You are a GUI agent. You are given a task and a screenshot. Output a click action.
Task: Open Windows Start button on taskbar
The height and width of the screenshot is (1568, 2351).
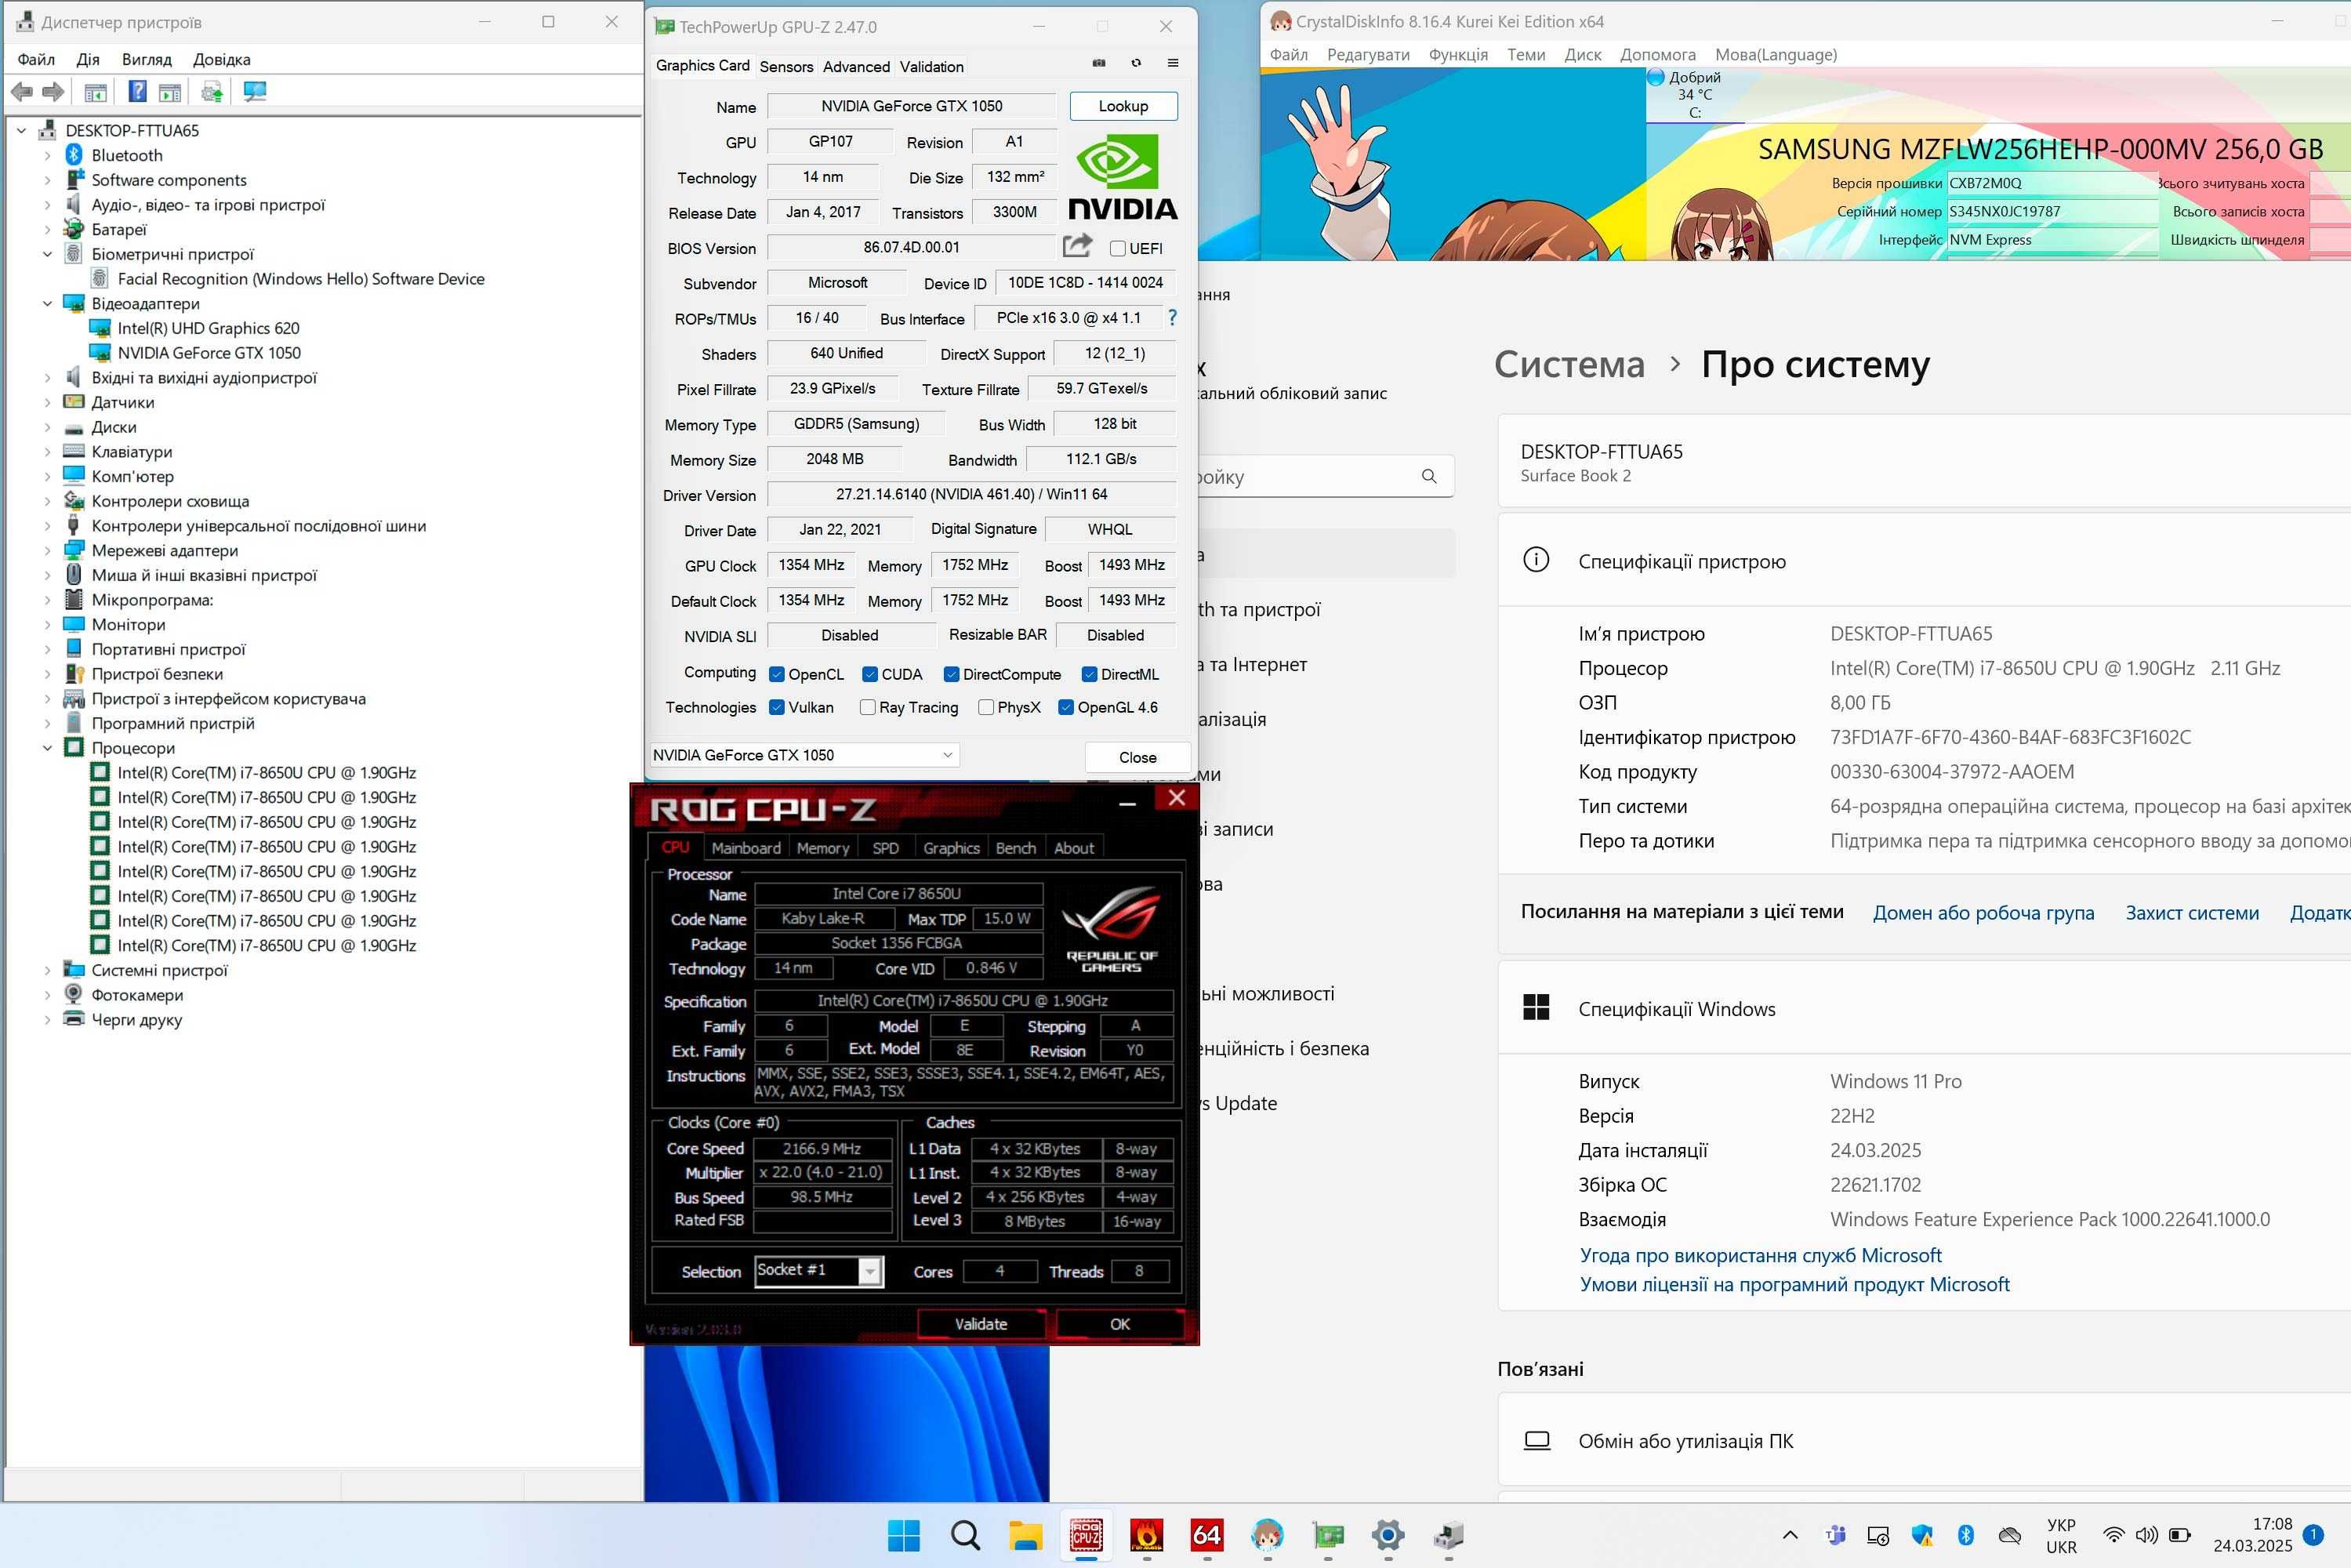click(x=904, y=1535)
